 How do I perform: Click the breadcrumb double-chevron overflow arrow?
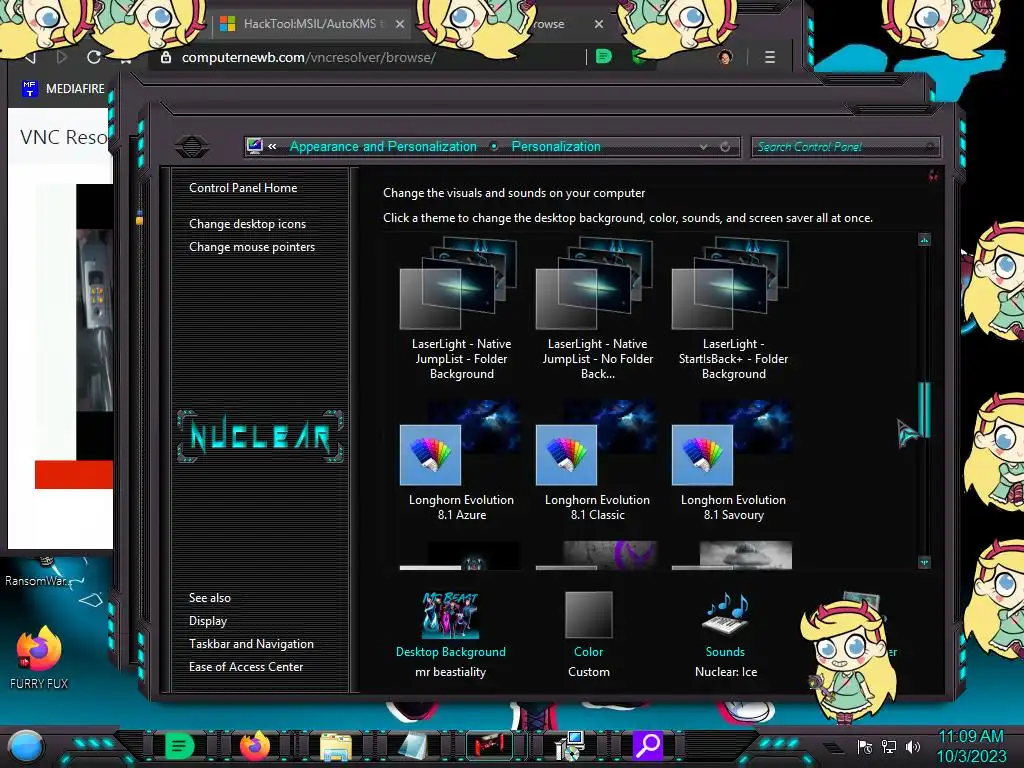(x=272, y=147)
